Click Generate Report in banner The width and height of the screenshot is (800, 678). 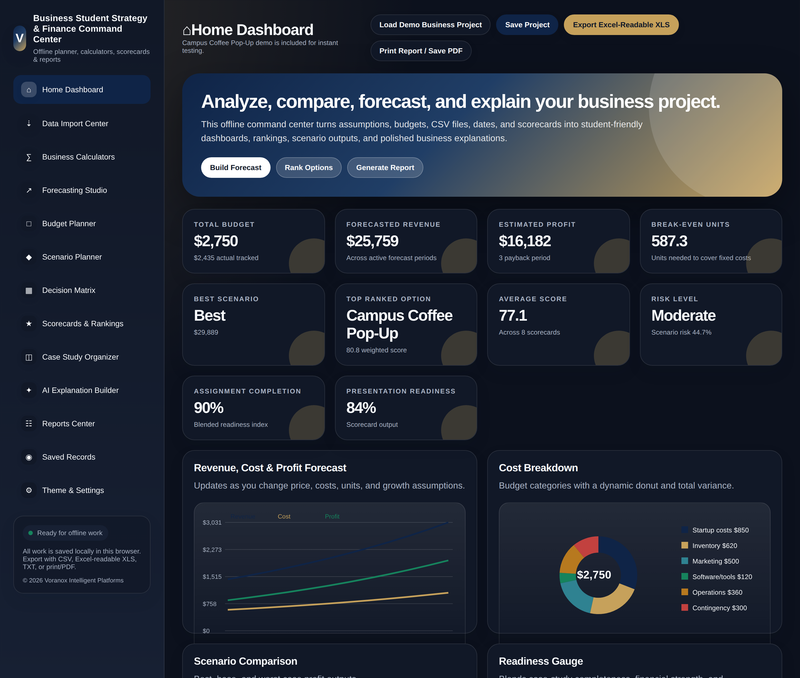385,167
